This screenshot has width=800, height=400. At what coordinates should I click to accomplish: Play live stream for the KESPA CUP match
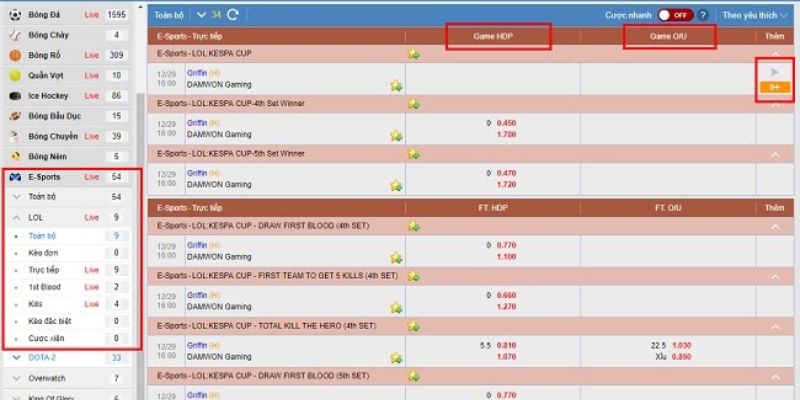tap(775, 72)
